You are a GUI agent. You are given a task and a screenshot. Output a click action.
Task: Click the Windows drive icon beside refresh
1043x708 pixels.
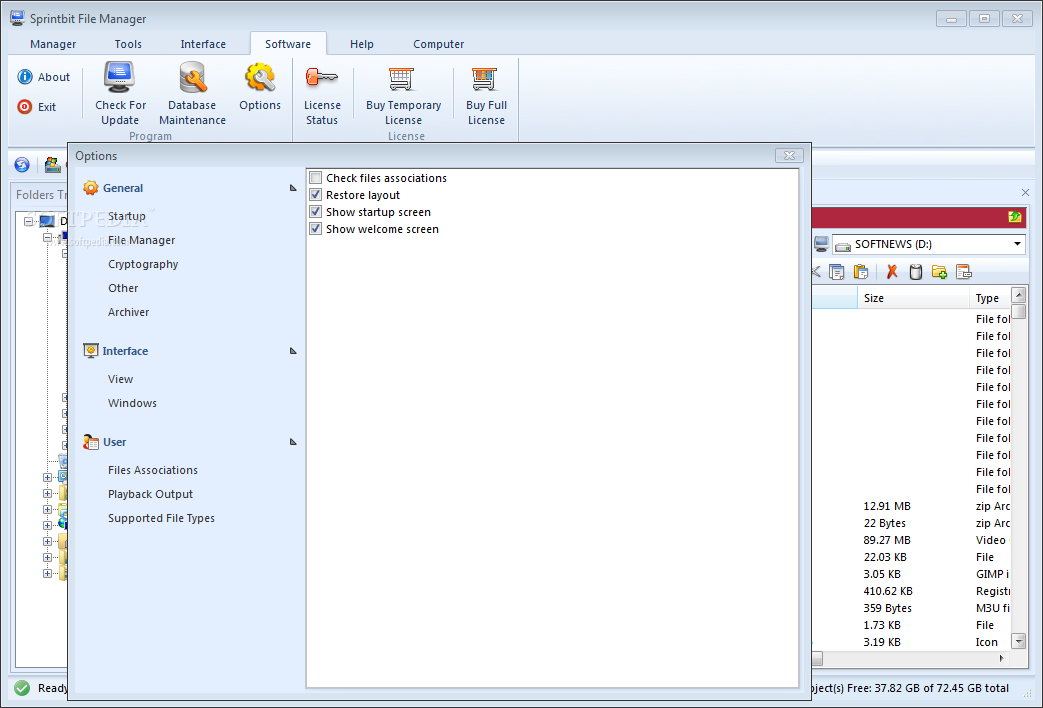pos(53,164)
